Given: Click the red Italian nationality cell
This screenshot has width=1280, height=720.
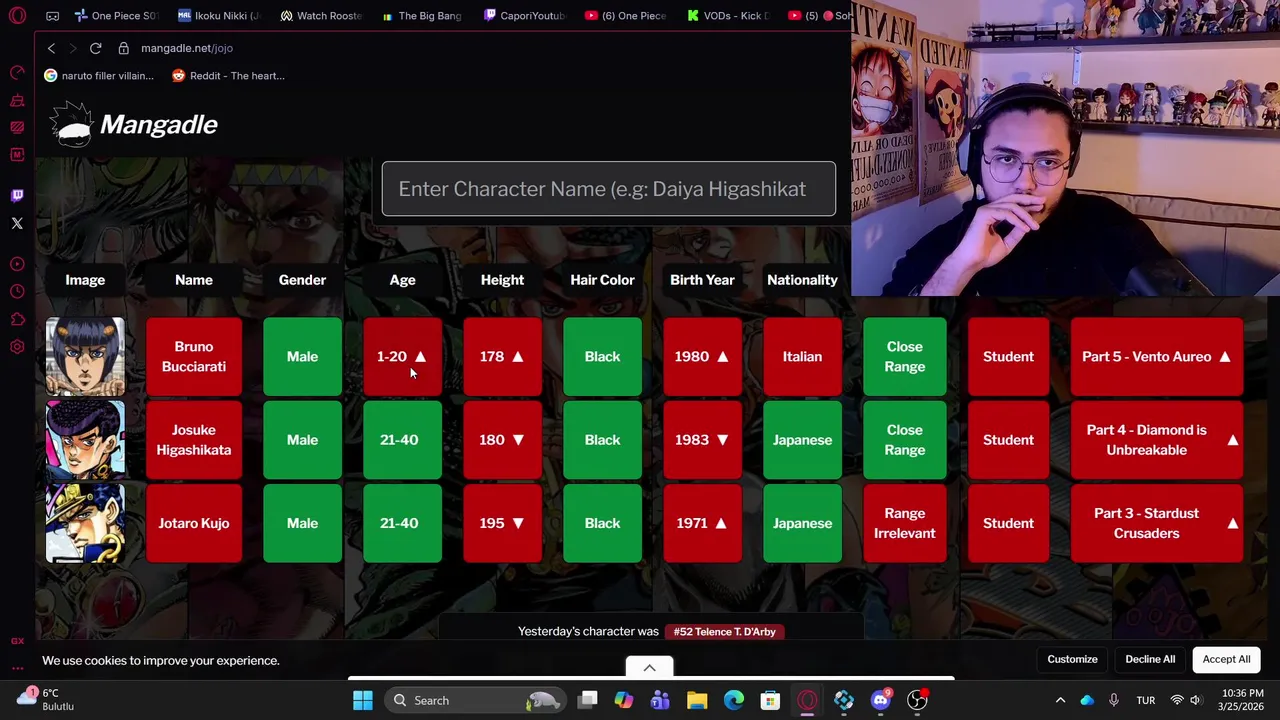Looking at the screenshot, I should coord(802,357).
